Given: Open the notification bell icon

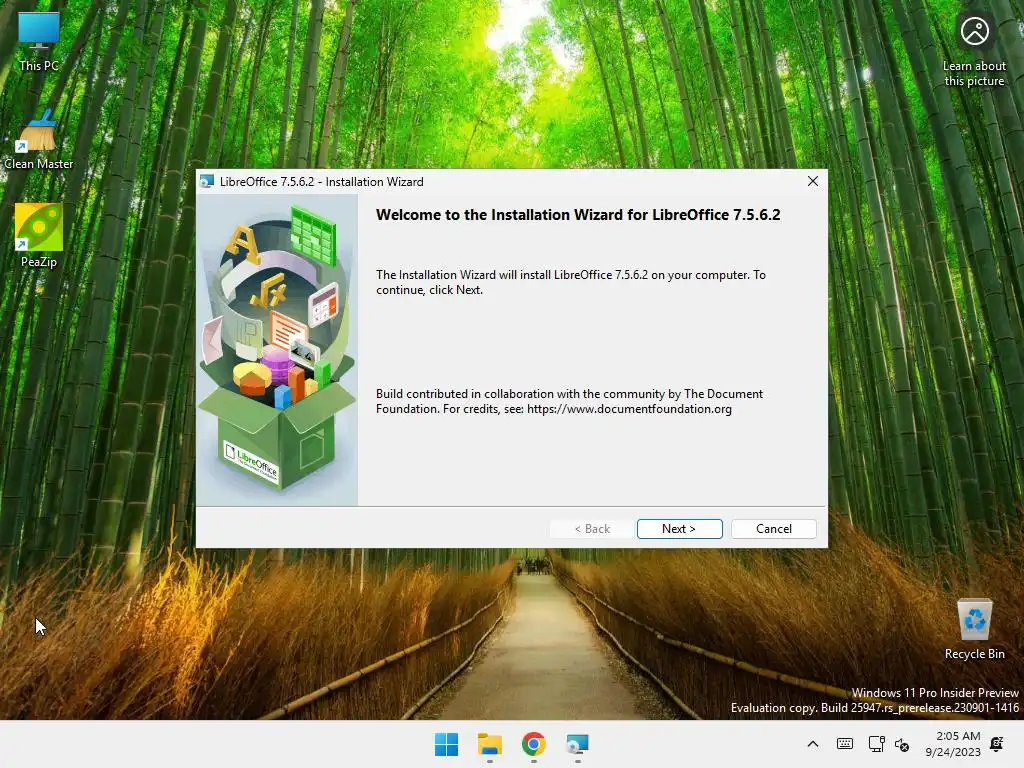Looking at the screenshot, I should pos(997,744).
